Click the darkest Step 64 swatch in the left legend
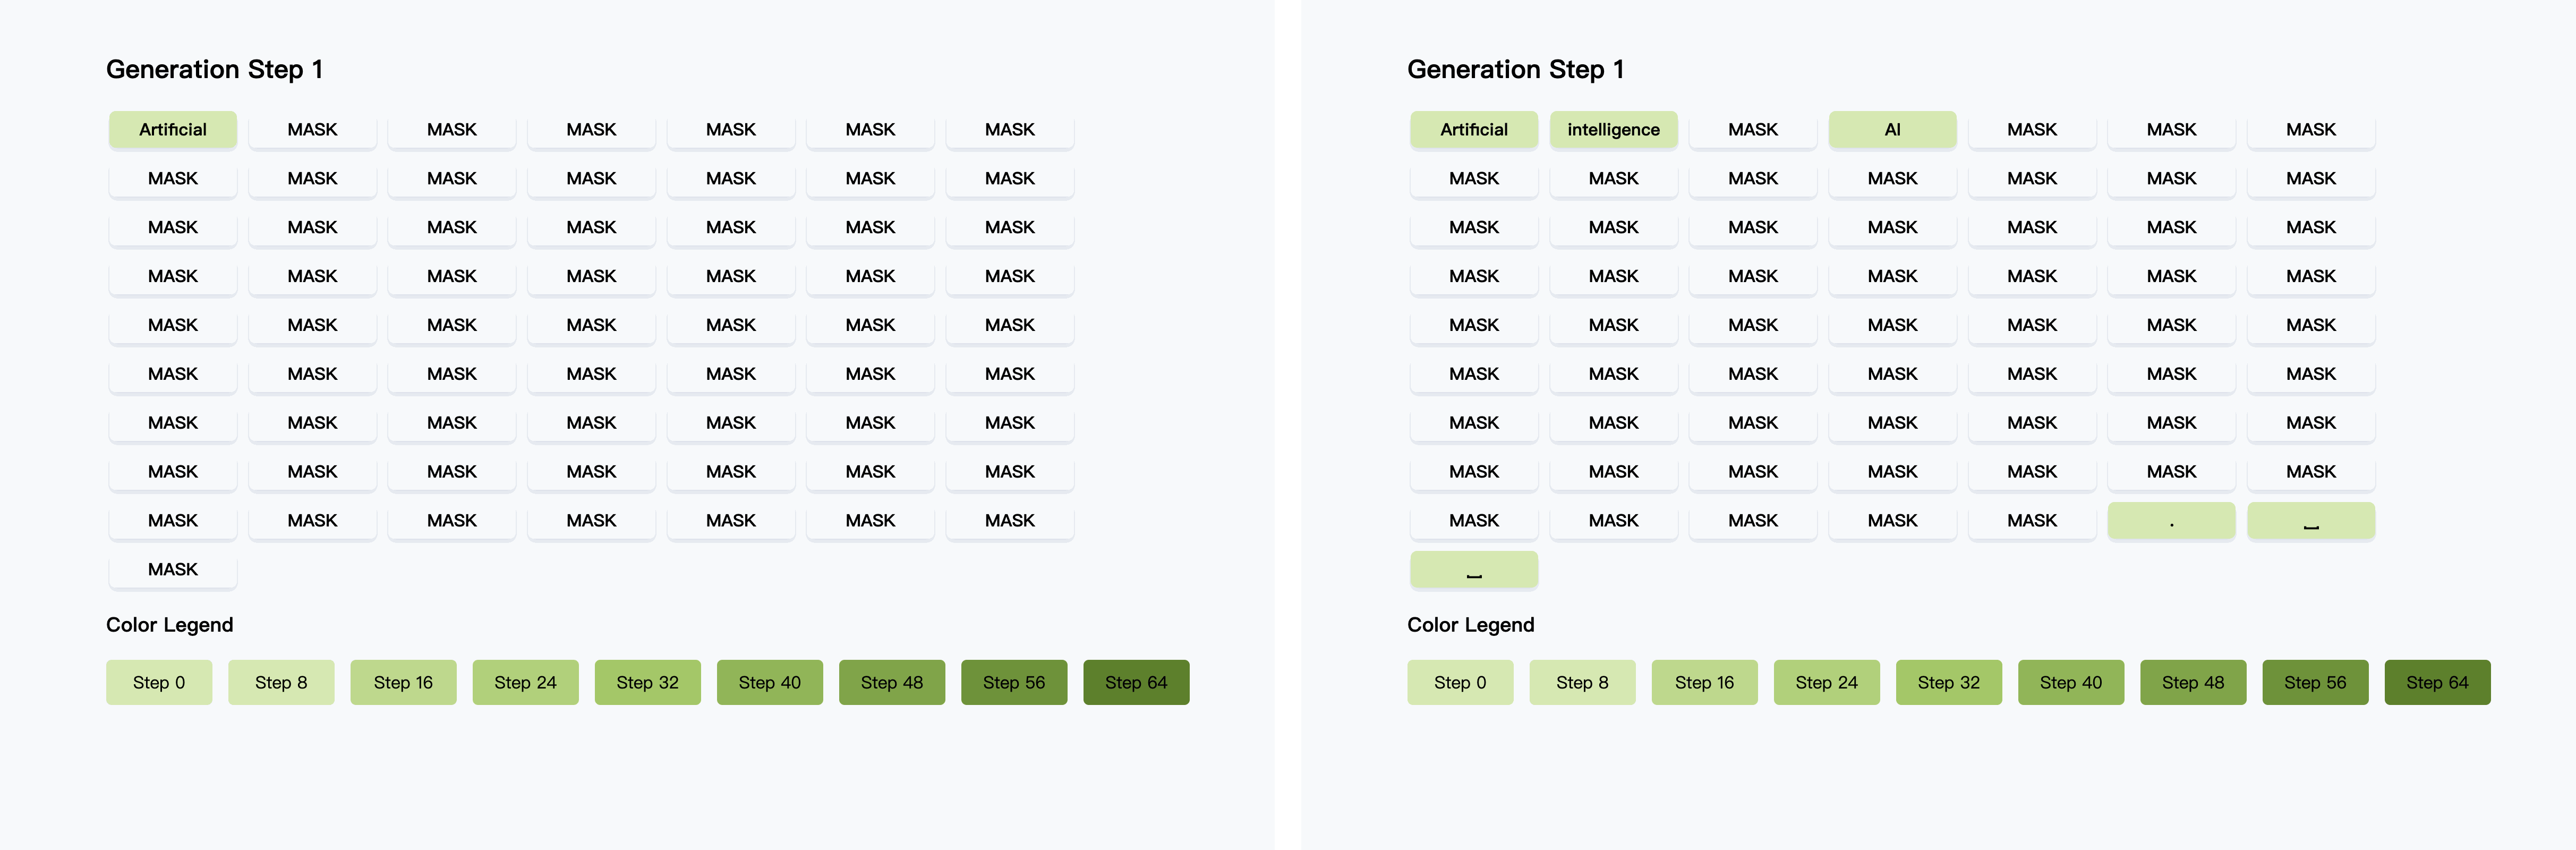The height and width of the screenshot is (850, 2576). point(1136,682)
